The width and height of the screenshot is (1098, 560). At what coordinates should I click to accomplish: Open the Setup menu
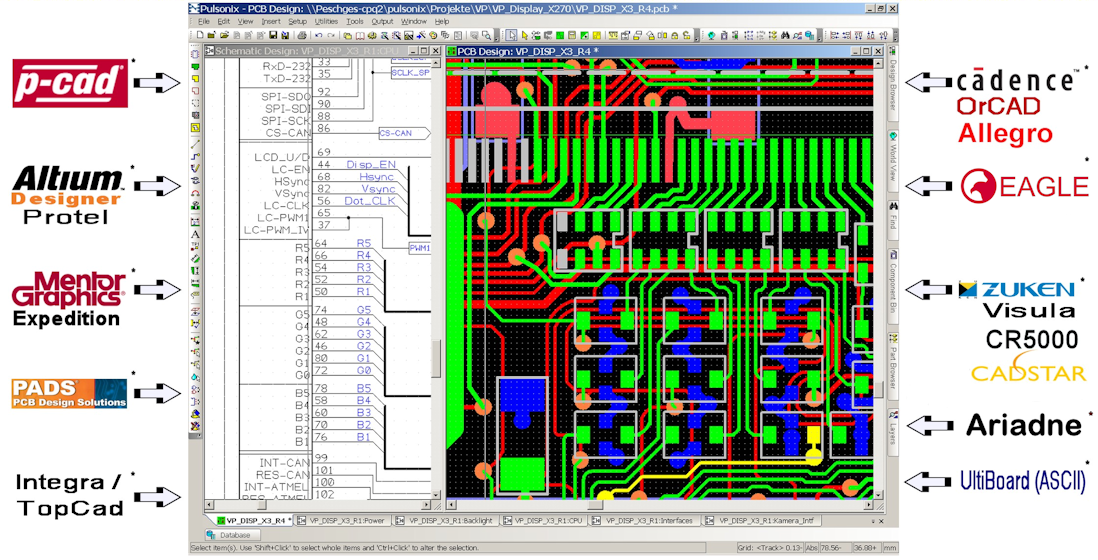298,22
